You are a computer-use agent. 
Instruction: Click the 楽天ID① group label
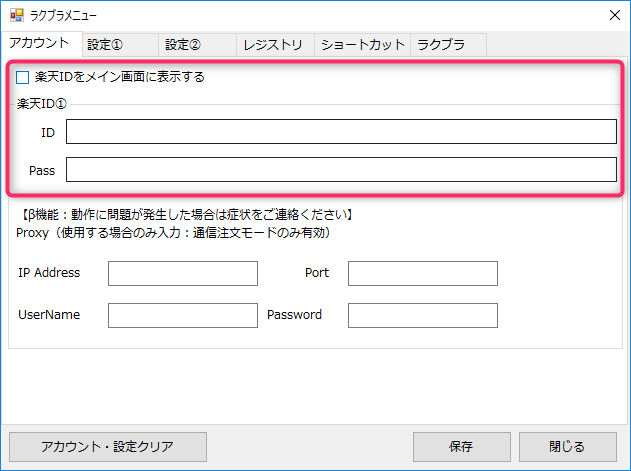41,103
